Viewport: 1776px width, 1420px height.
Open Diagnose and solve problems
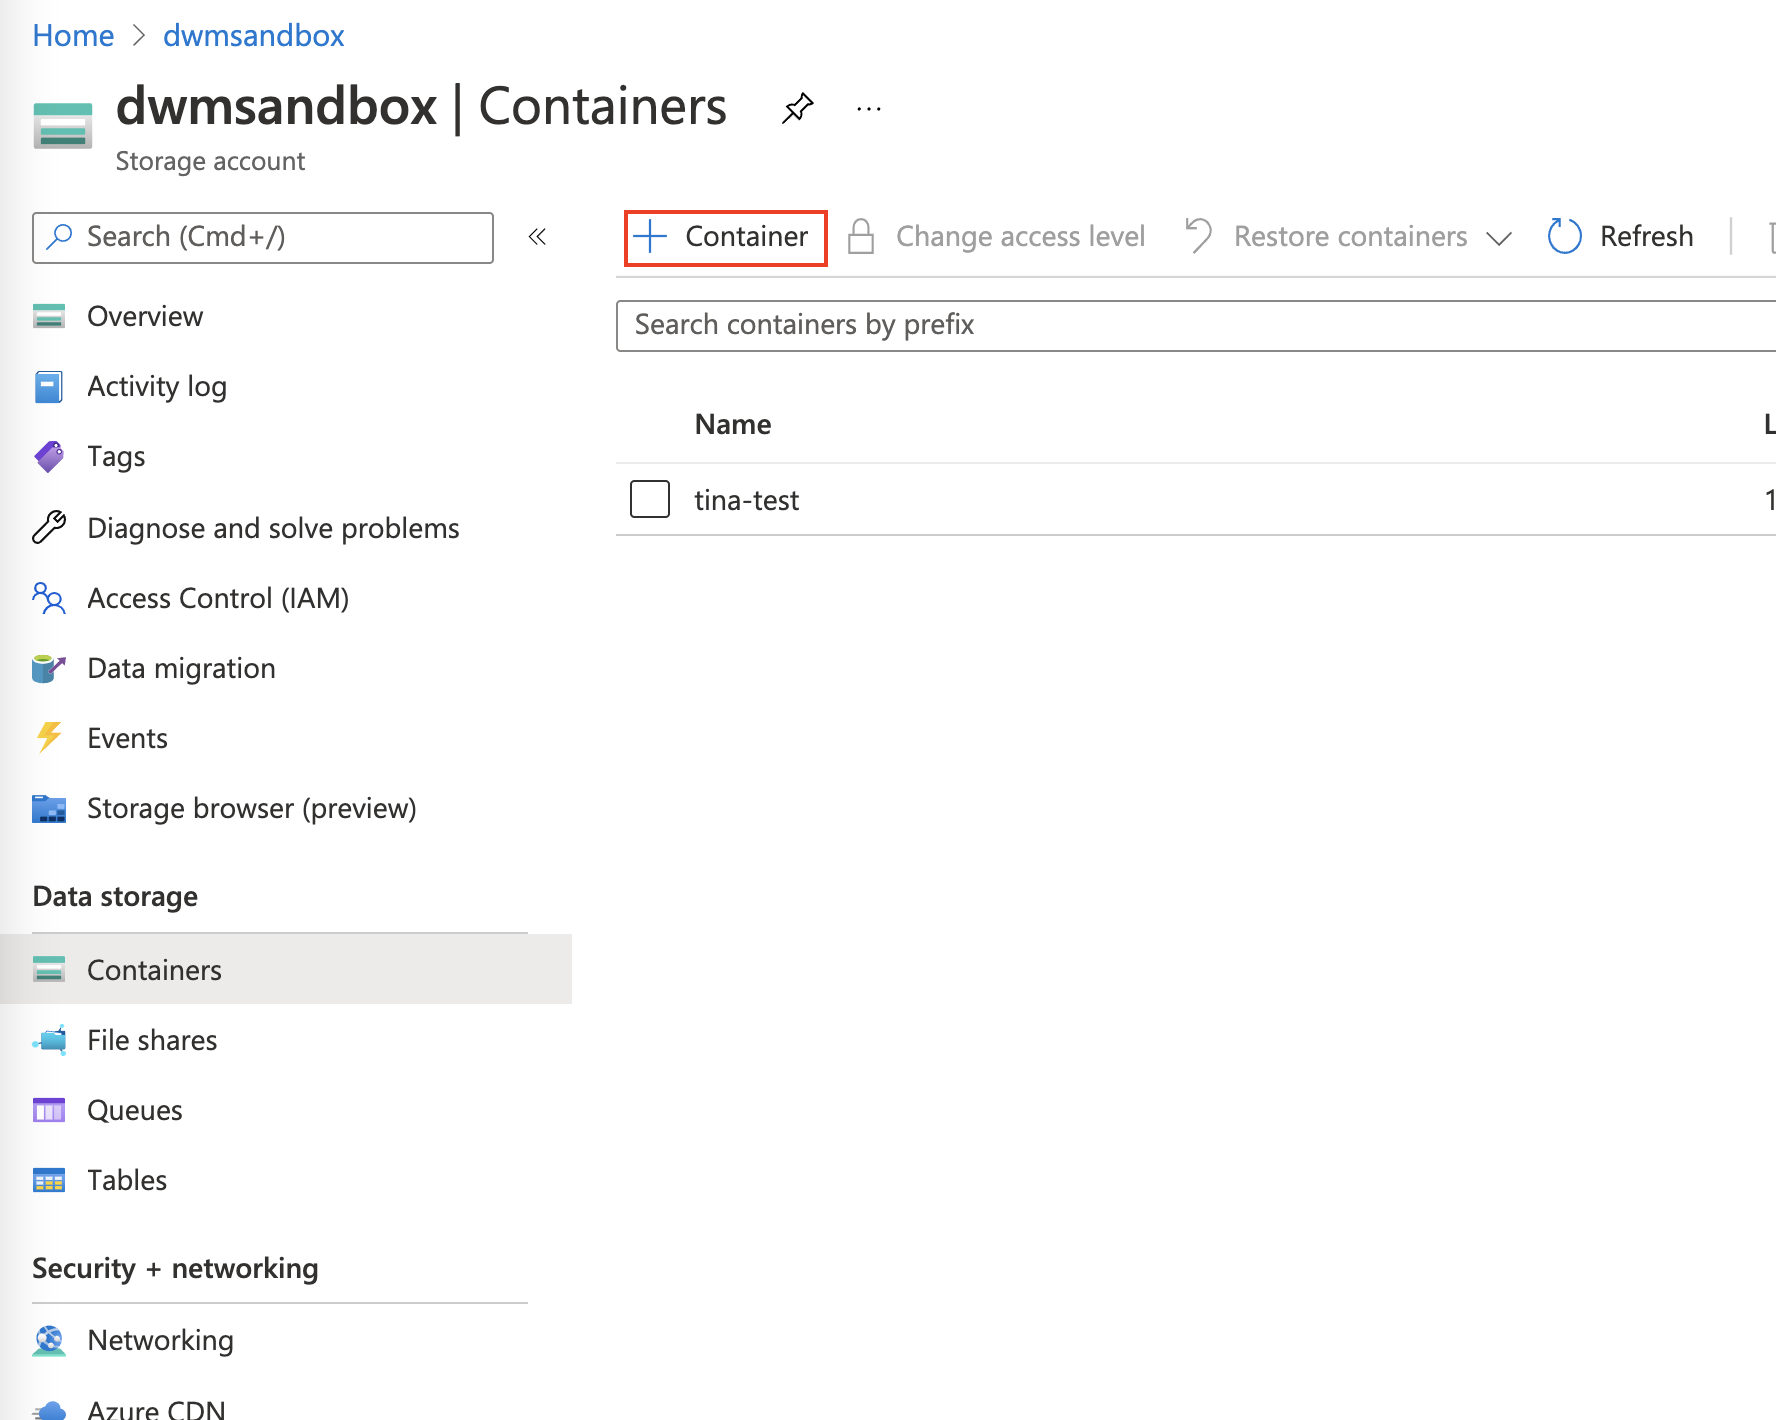click(273, 528)
